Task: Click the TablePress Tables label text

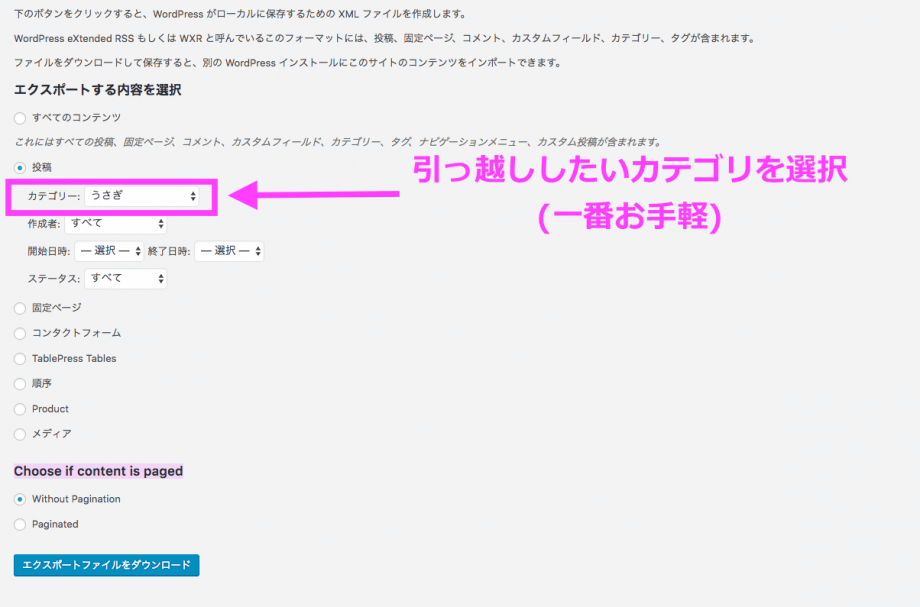Action: [x=74, y=359]
